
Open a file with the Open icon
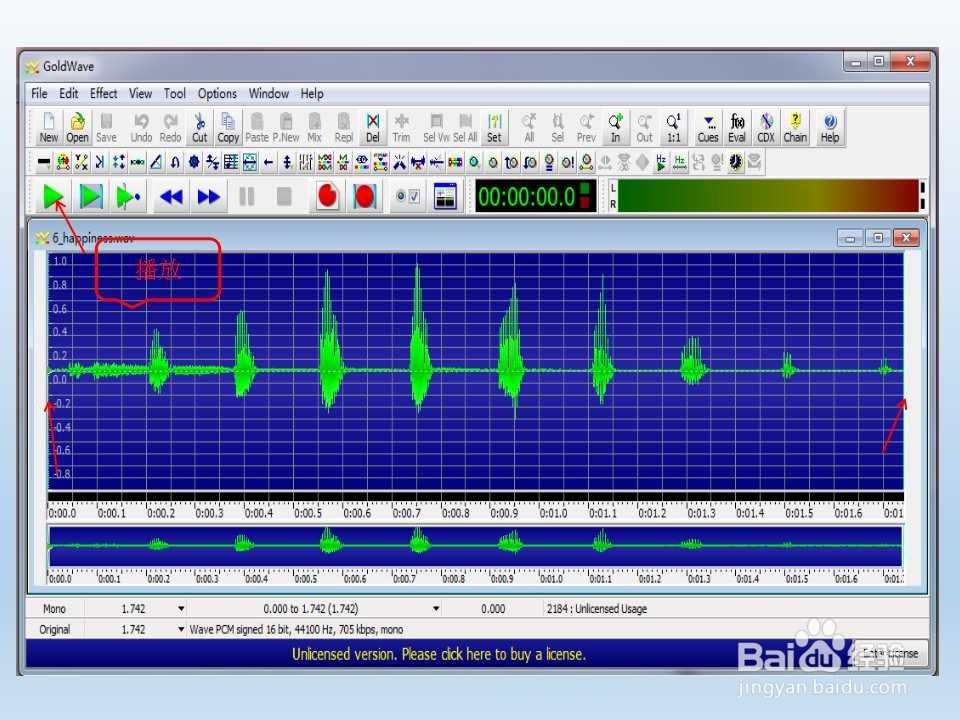tap(77, 128)
